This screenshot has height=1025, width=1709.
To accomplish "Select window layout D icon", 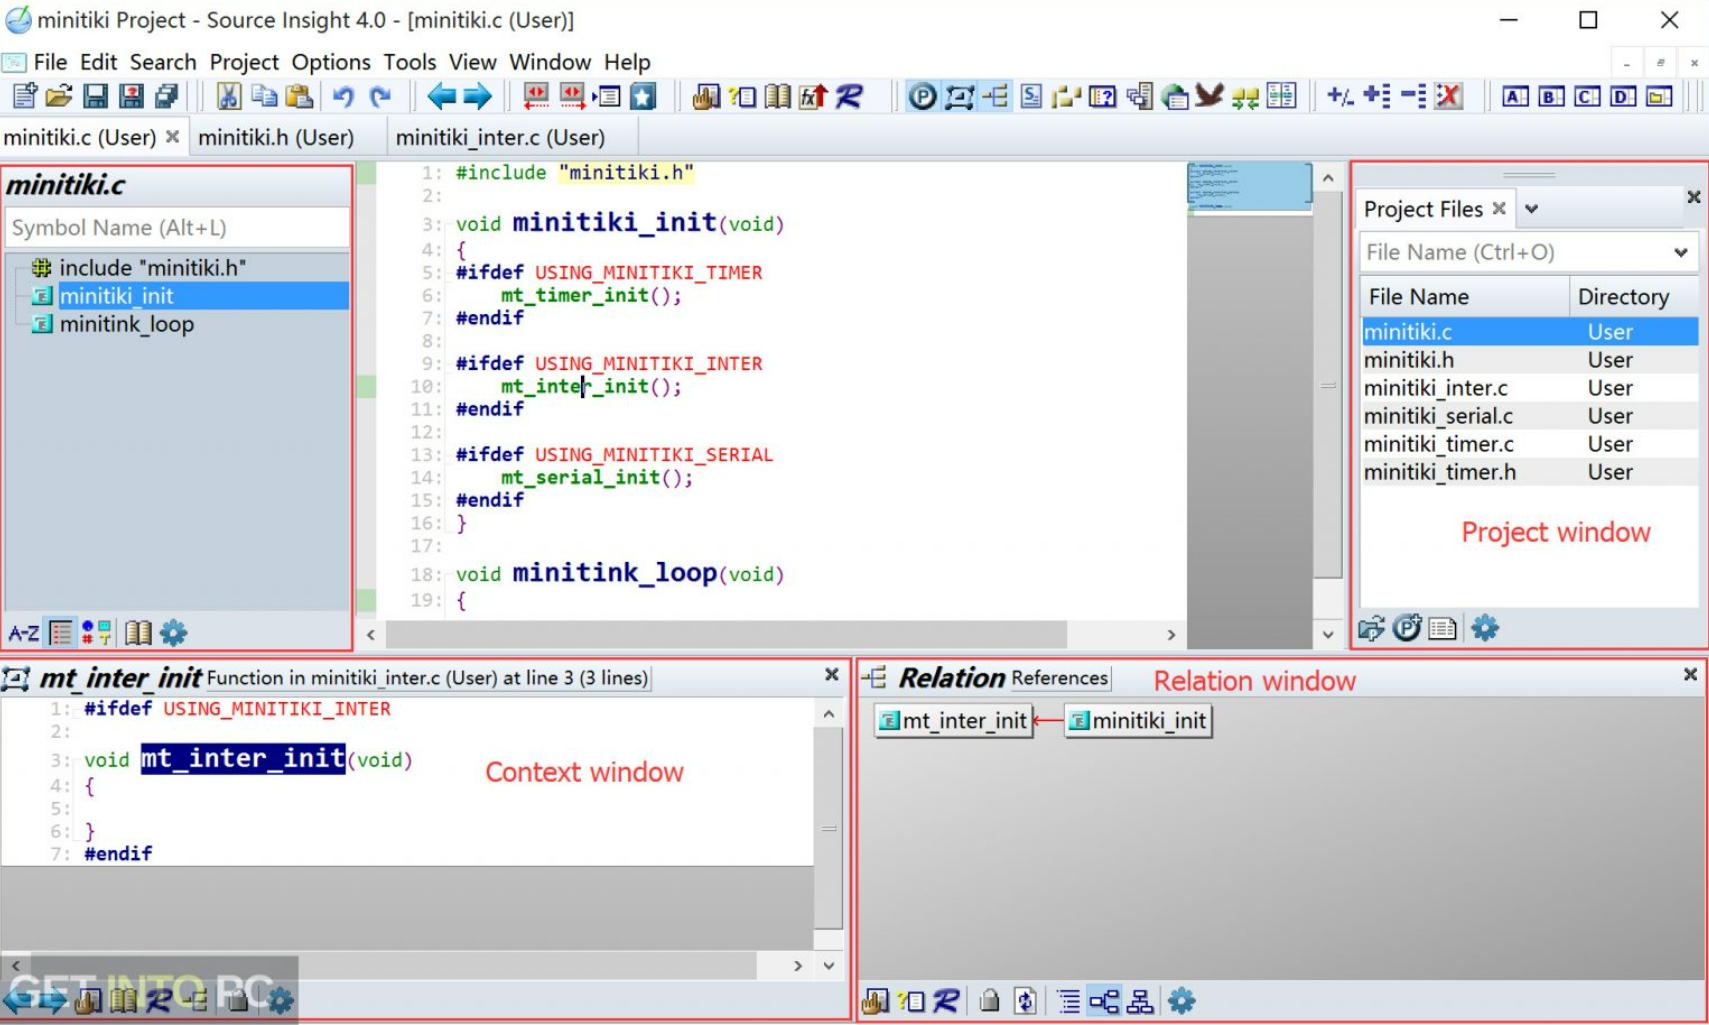I will (x=1623, y=96).
